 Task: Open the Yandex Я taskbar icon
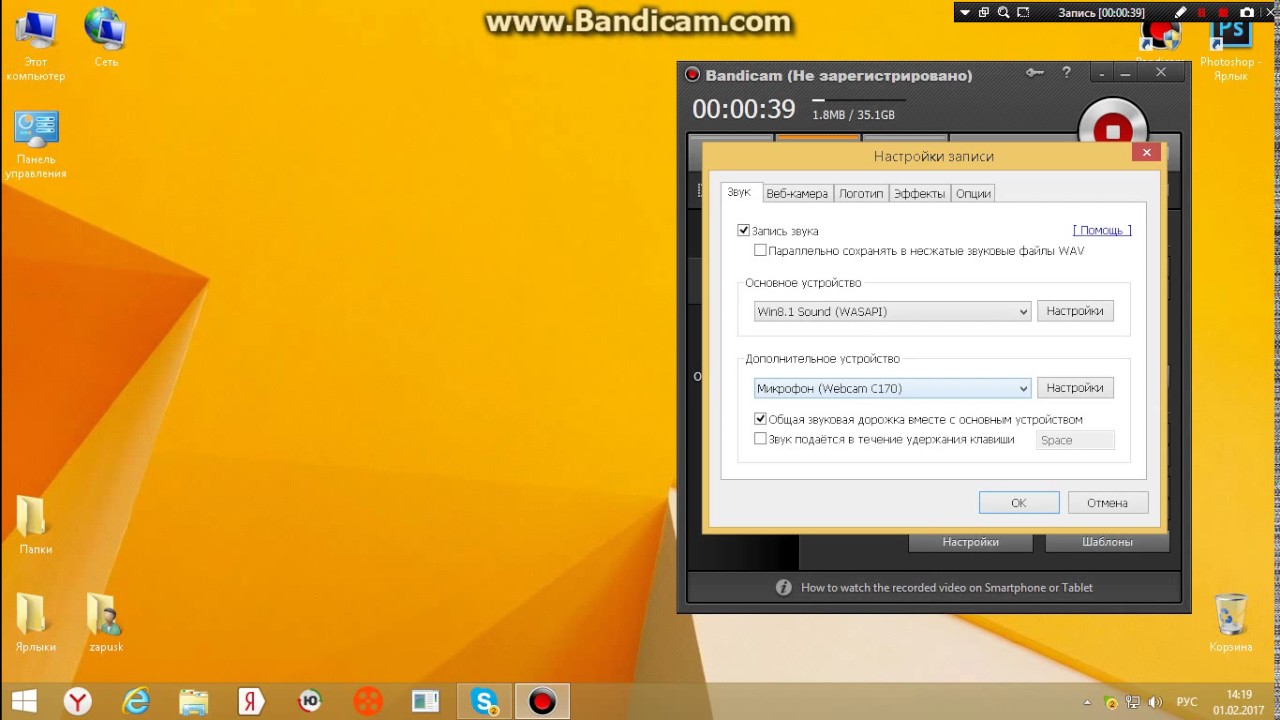click(251, 701)
